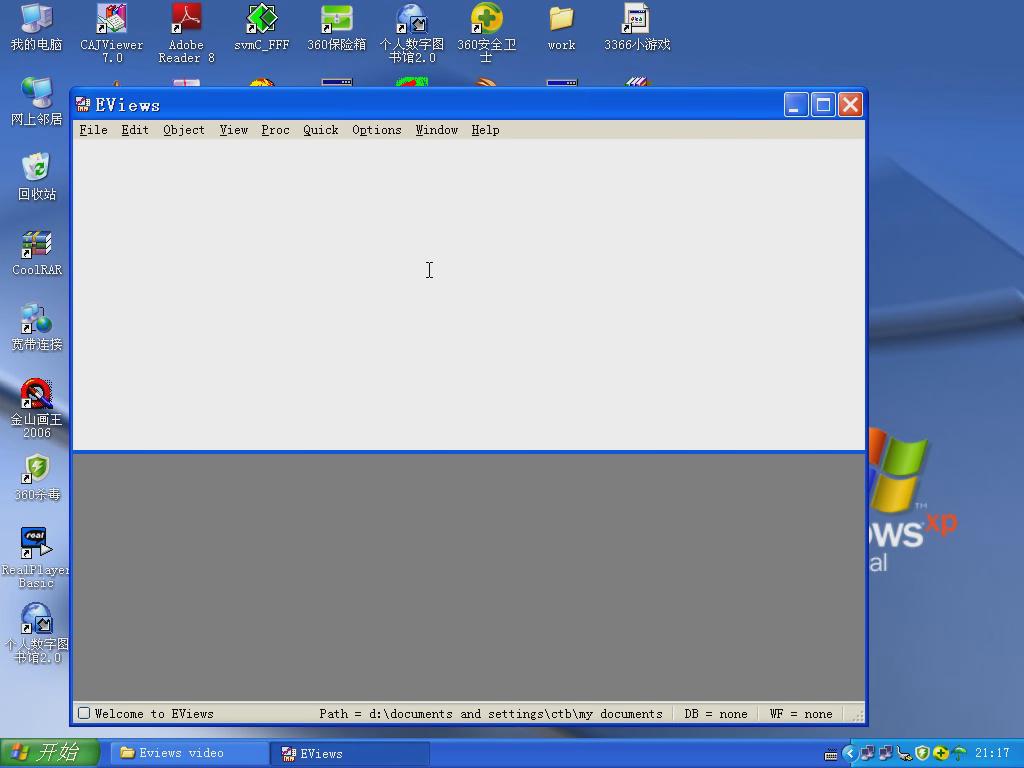Select the 3366小游戏 desktop shortcut

pyautogui.click(x=637, y=28)
